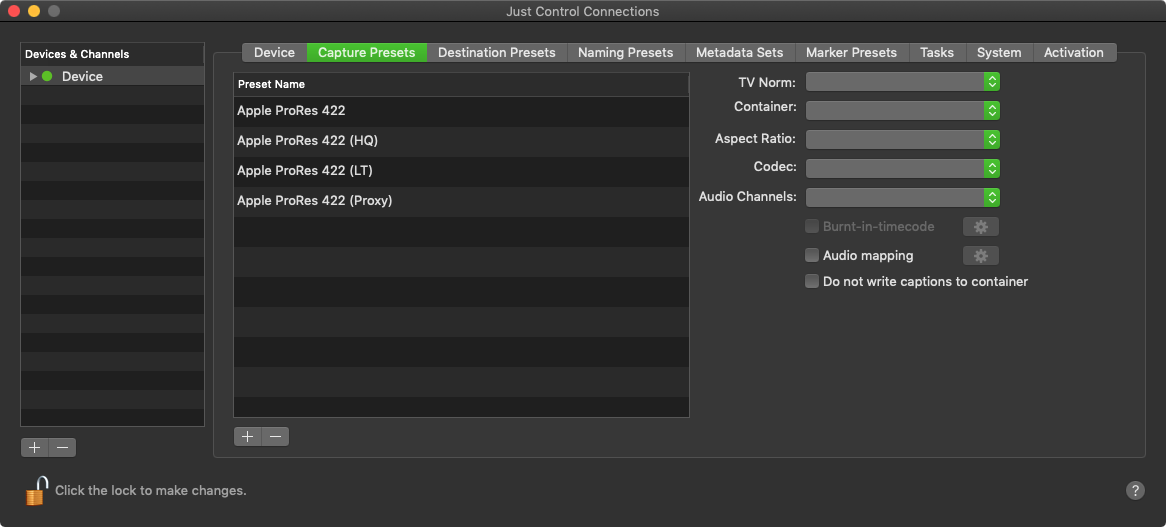The image size is (1166, 527).
Task: Go to the Activation tab
Action: [x=1074, y=53]
